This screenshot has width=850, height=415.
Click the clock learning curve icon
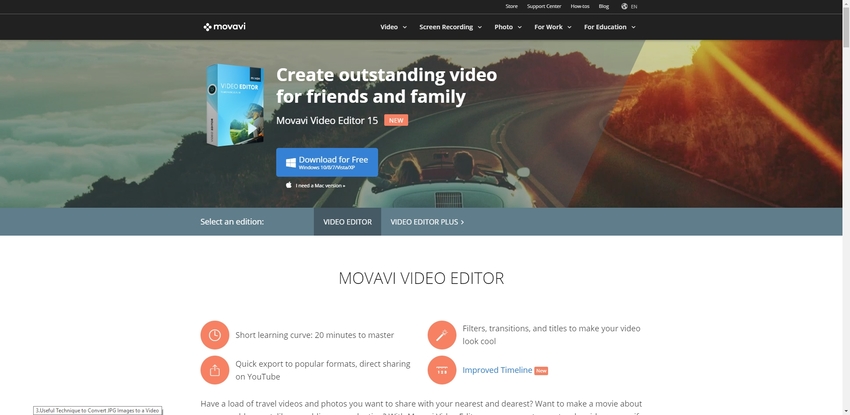tap(215, 335)
